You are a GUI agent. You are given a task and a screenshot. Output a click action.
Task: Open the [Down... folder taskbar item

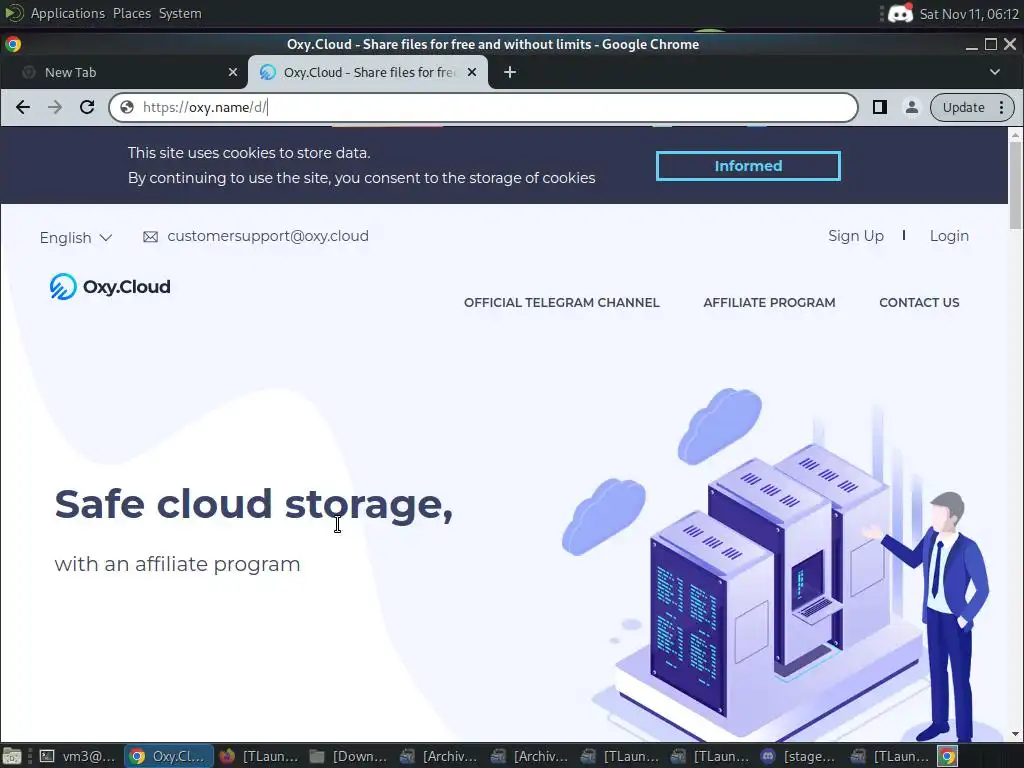[x=348, y=756]
